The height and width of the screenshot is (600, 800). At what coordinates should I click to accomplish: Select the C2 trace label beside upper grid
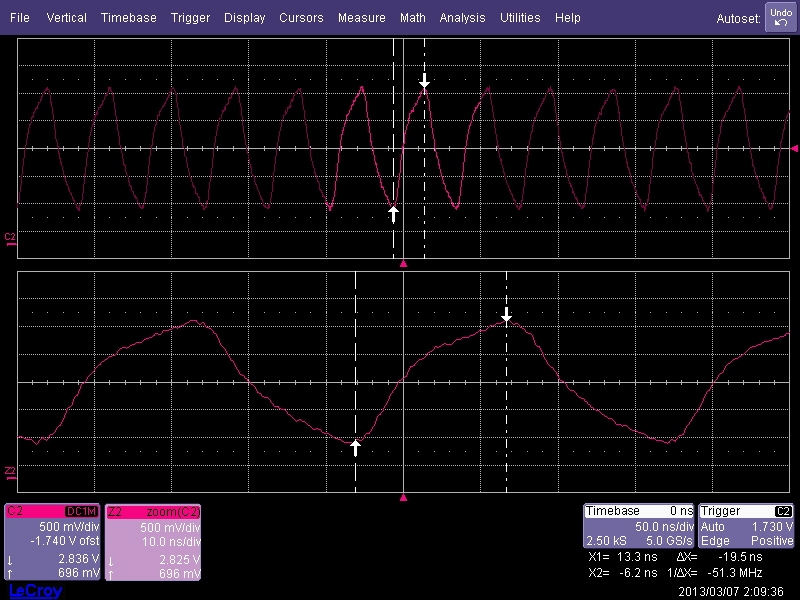10,238
